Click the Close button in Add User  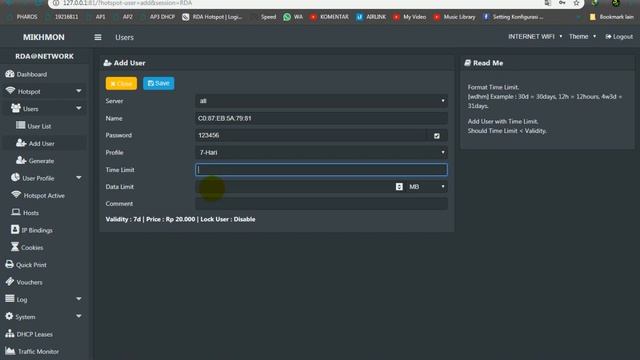click(x=121, y=83)
